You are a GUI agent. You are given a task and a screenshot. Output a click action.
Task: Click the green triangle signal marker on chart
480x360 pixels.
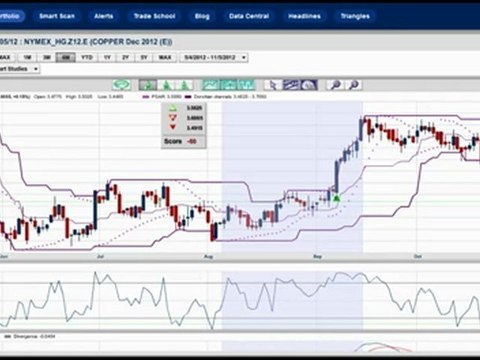(x=337, y=199)
